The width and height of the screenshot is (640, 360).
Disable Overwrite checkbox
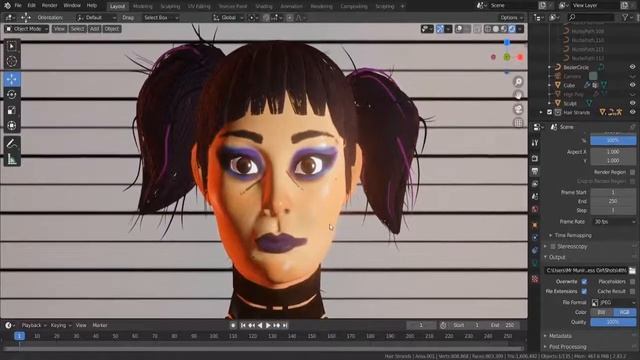tap(584, 282)
